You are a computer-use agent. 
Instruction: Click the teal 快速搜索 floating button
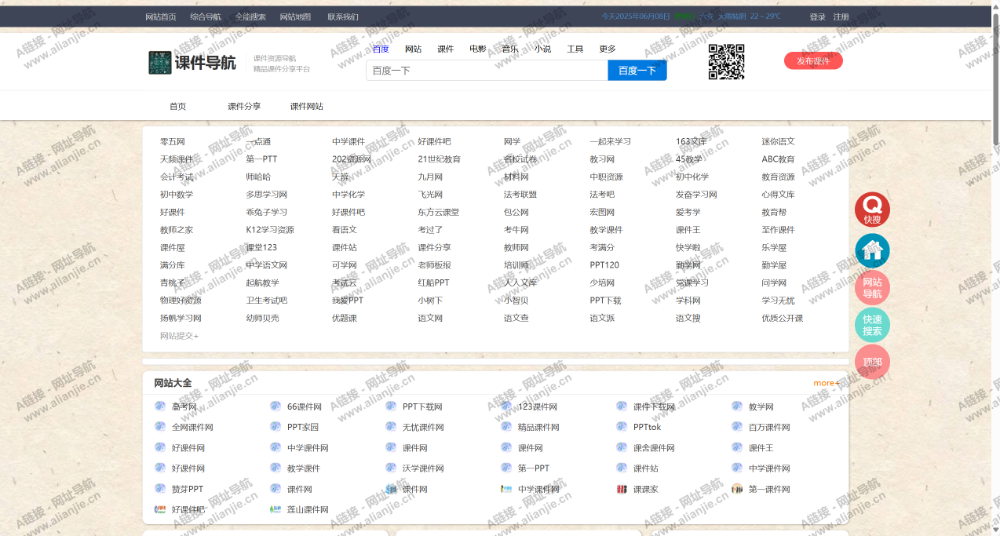point(872,325)
